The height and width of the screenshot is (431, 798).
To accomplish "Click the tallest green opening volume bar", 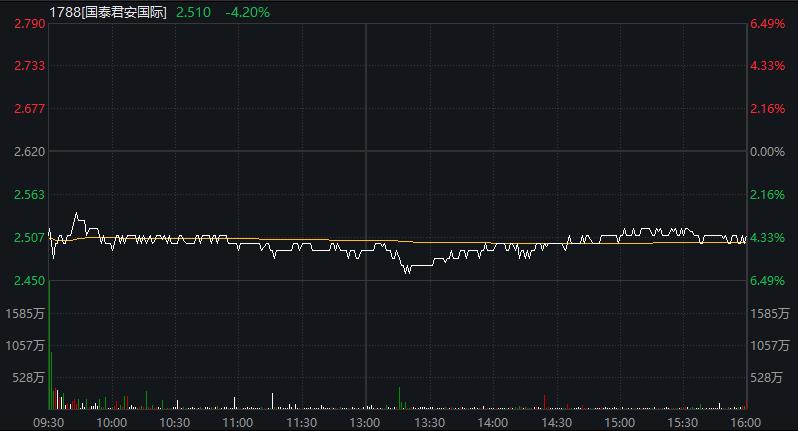I will click(49, 345).
